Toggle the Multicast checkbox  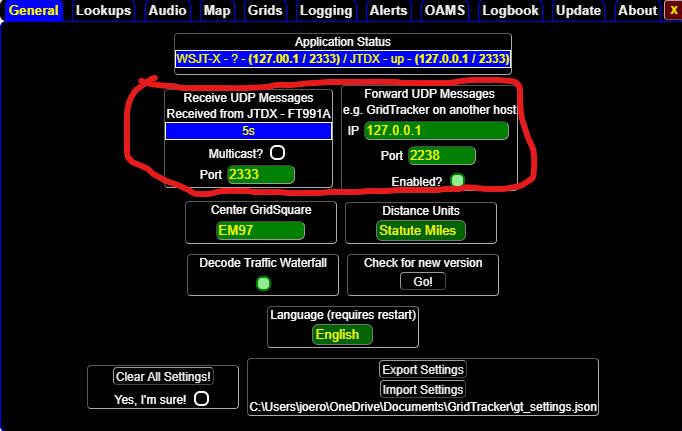point(277,153)
